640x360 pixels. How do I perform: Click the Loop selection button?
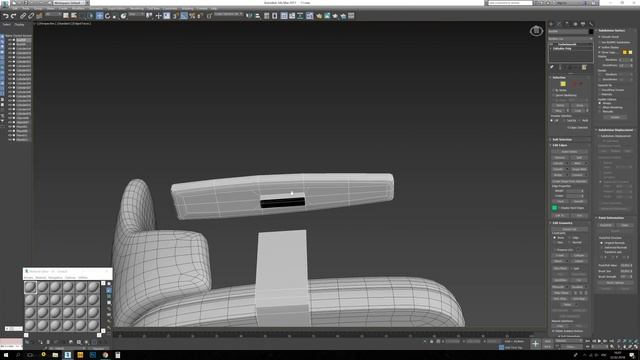[x=577, y=111]
